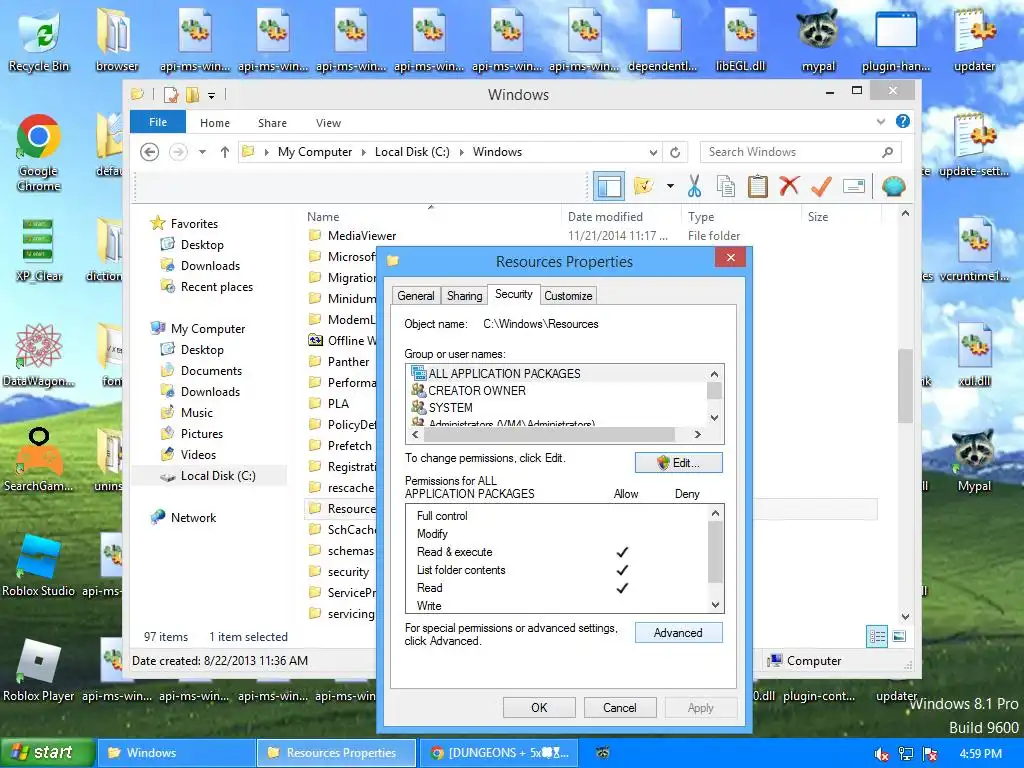The width and height of the screenshot is (1024, 768).
Task: Open the Home ribbon tab
Action: point(215,123)
